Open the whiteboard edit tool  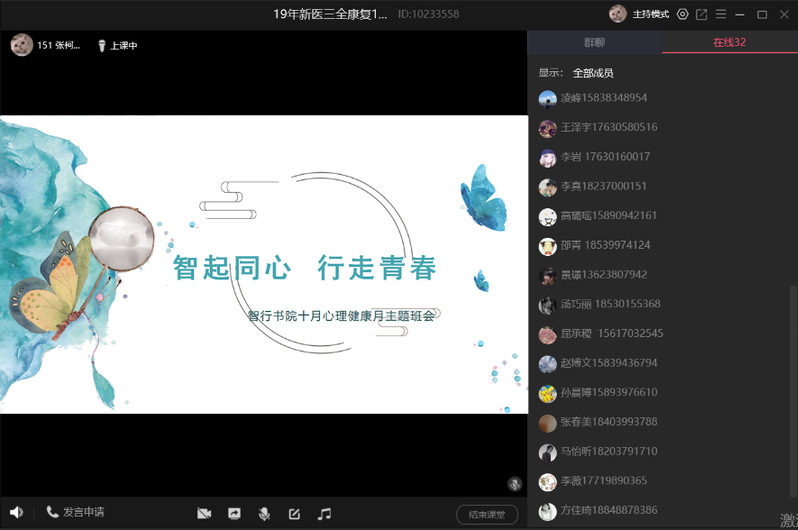pyautogui.click(x=294, y=513)
